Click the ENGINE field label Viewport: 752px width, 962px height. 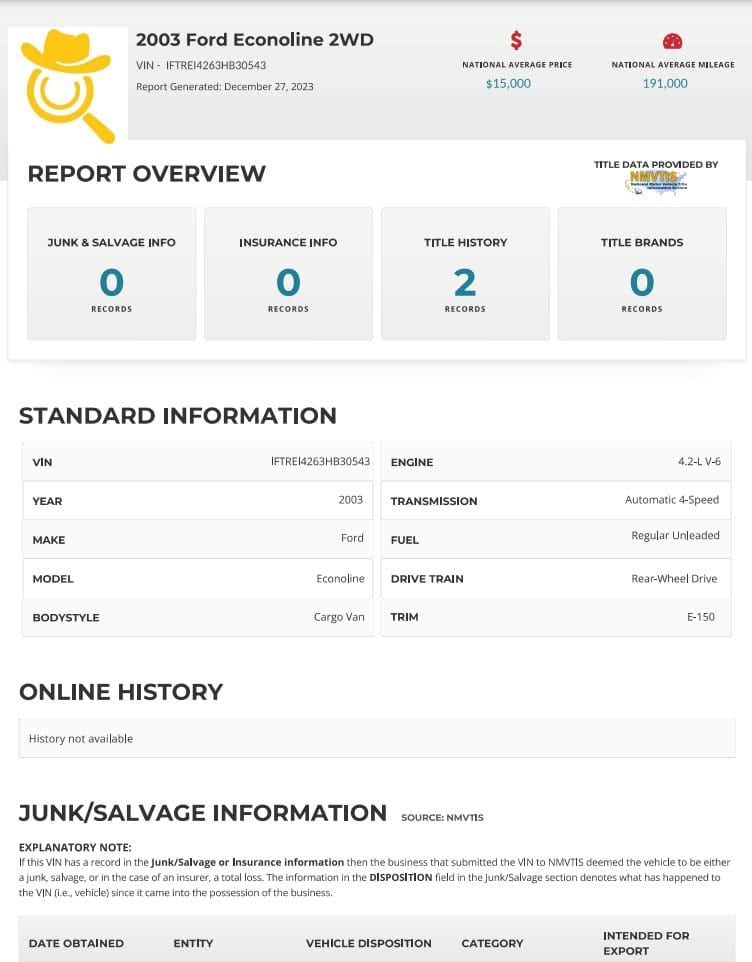412,462
